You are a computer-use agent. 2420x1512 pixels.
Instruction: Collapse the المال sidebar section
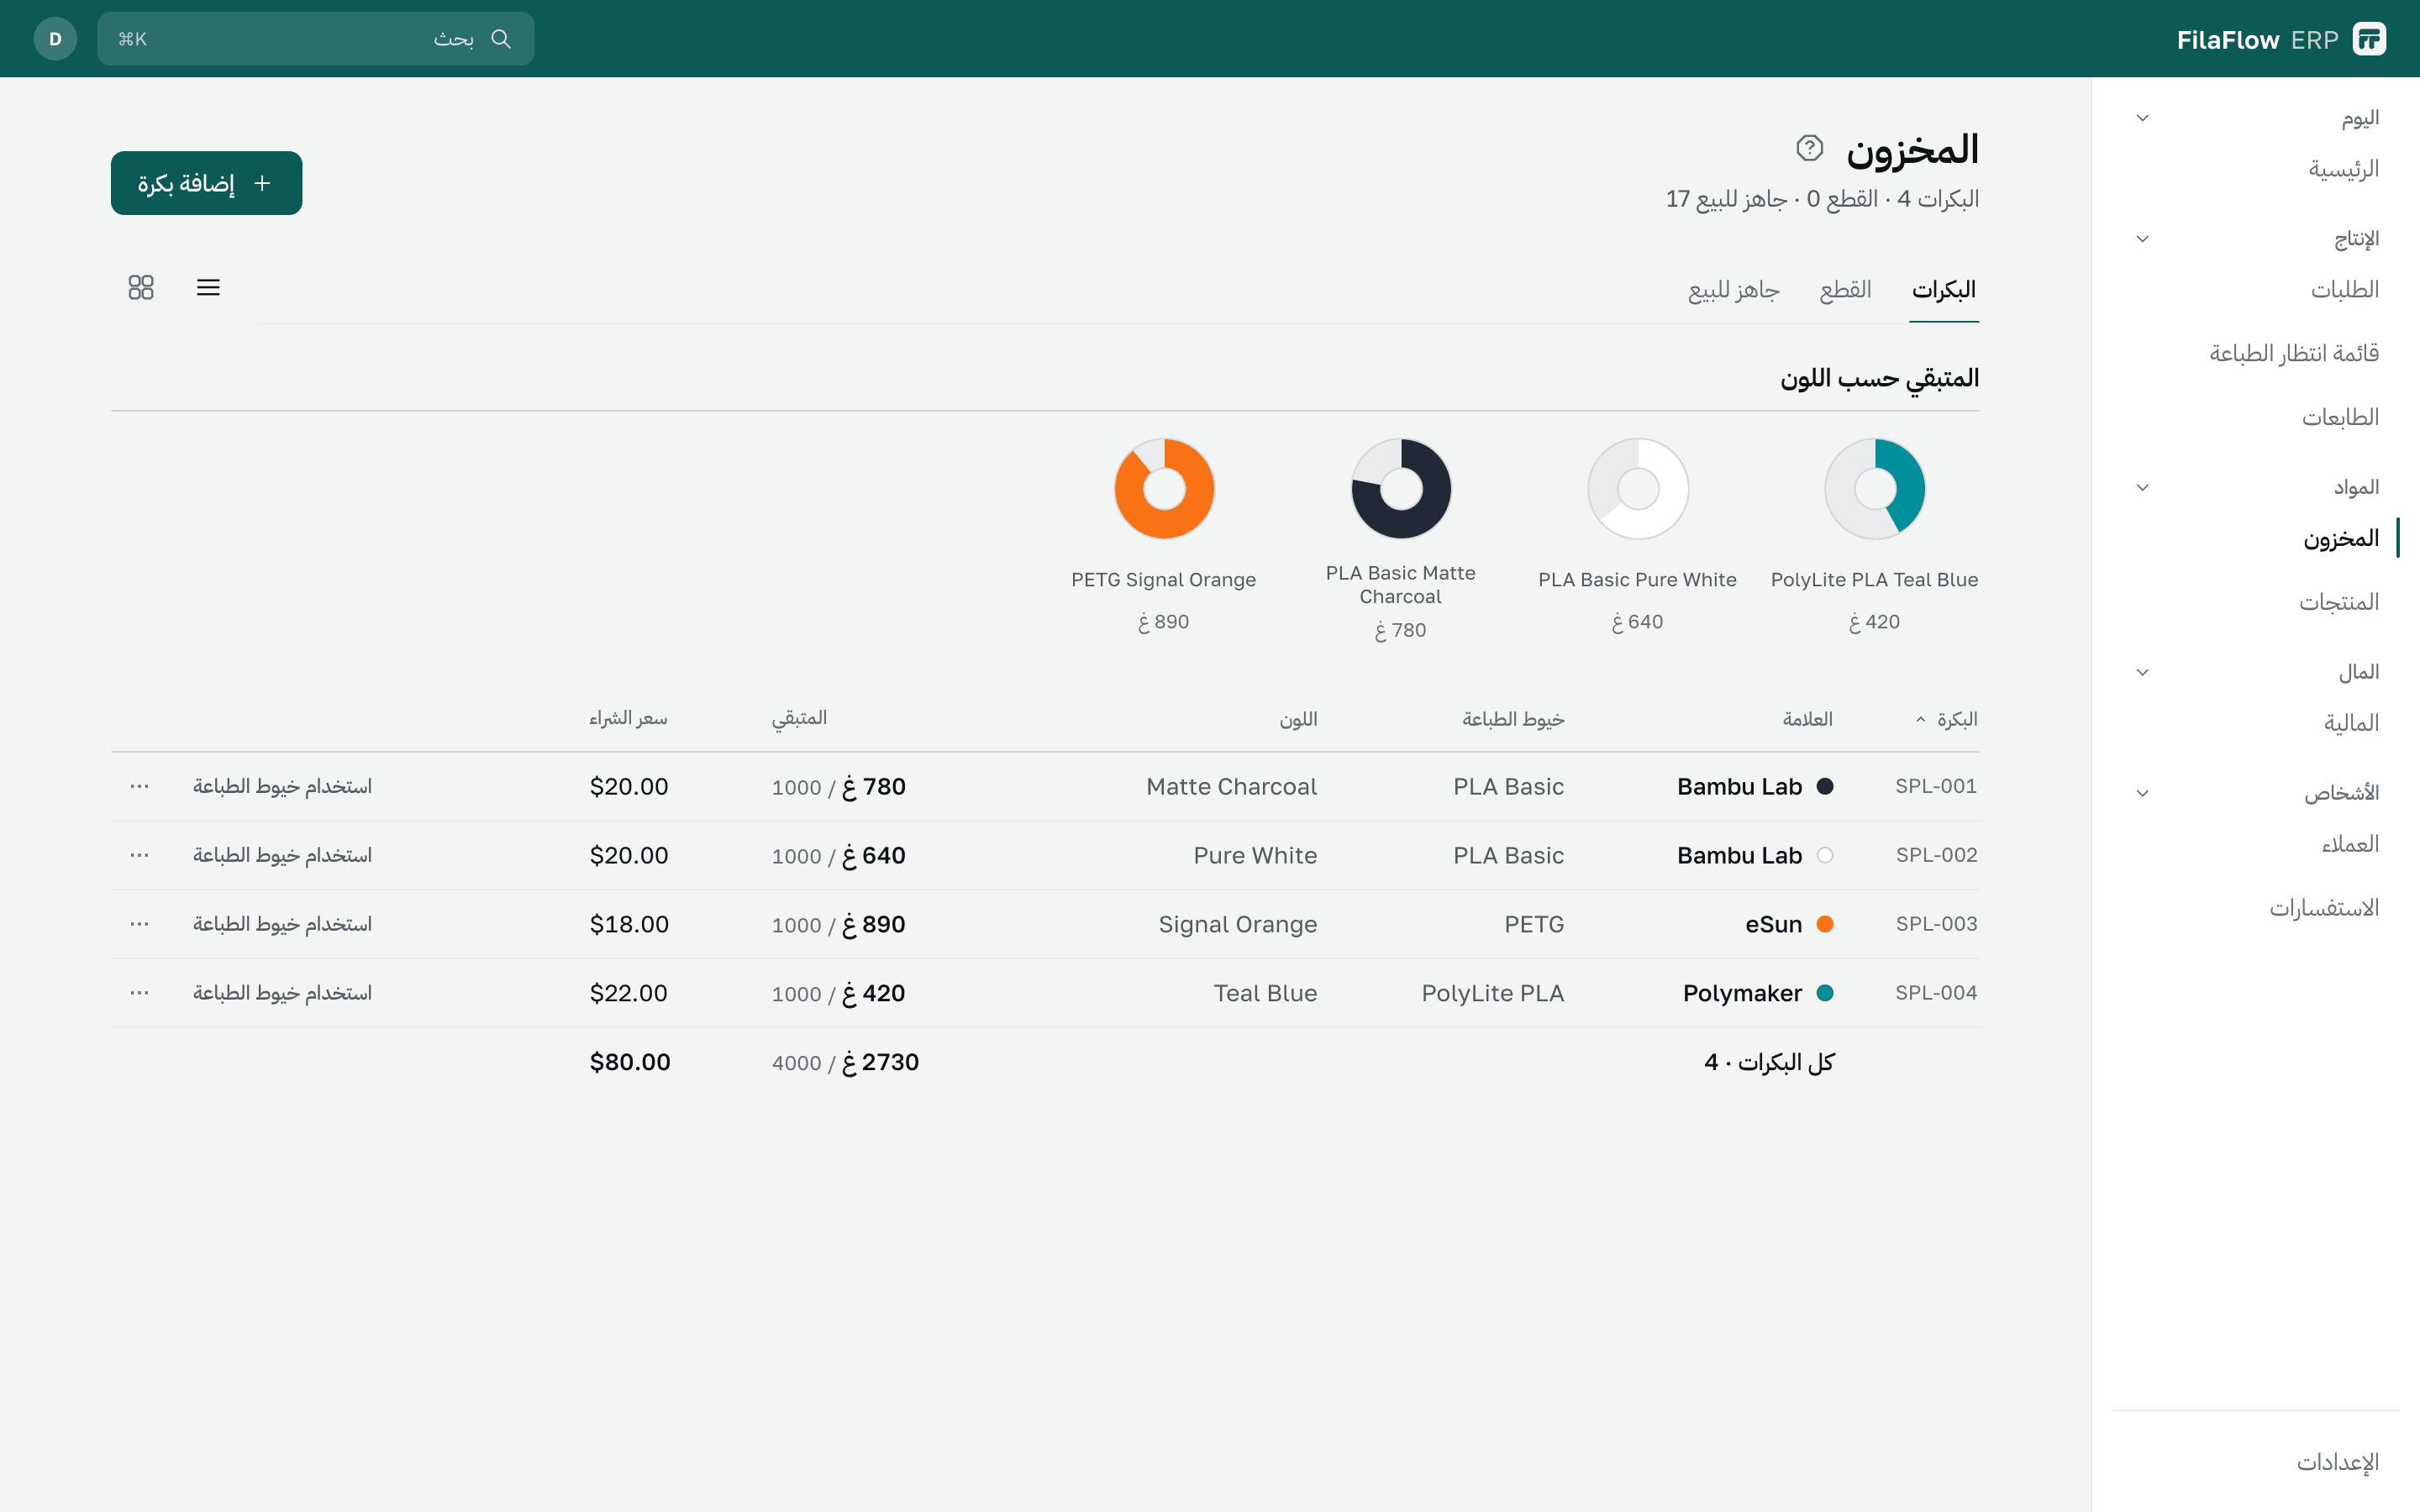tap(2142, 672)
